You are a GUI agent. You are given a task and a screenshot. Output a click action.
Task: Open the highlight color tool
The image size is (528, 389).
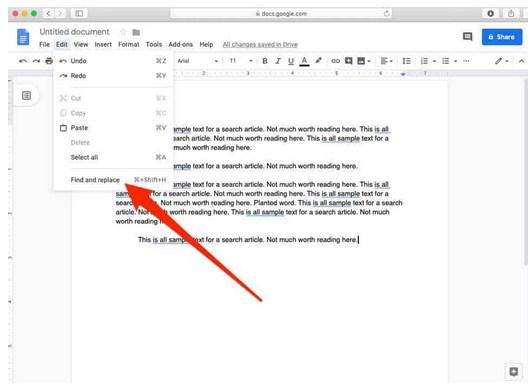(318, 61)
